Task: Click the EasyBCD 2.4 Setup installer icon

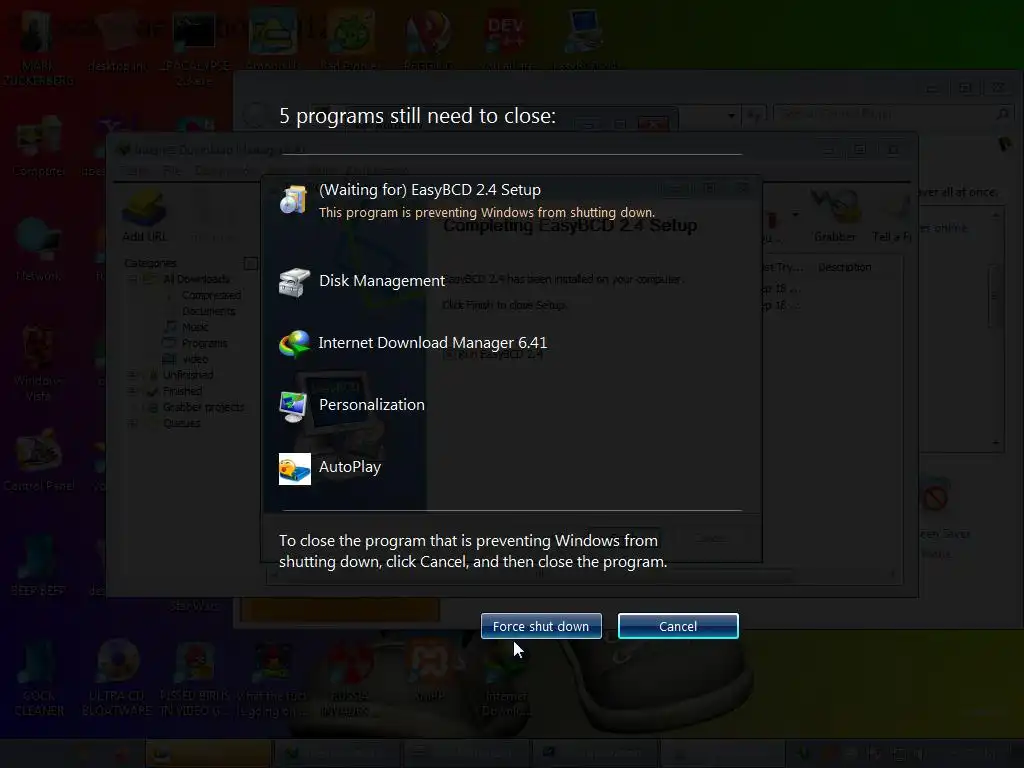Action: pyautogui.click(x=293, y=200)
